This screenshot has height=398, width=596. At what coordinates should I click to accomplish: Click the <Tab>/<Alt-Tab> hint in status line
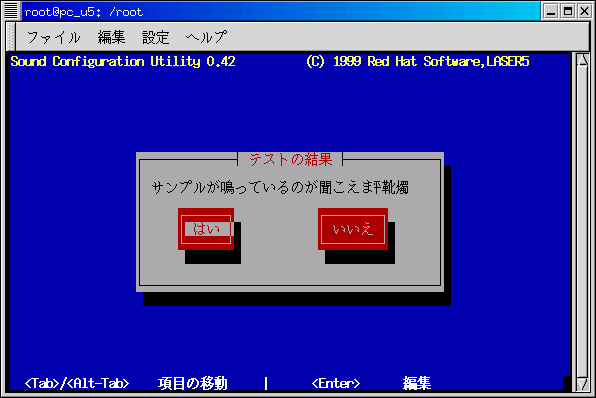(77, 383)
